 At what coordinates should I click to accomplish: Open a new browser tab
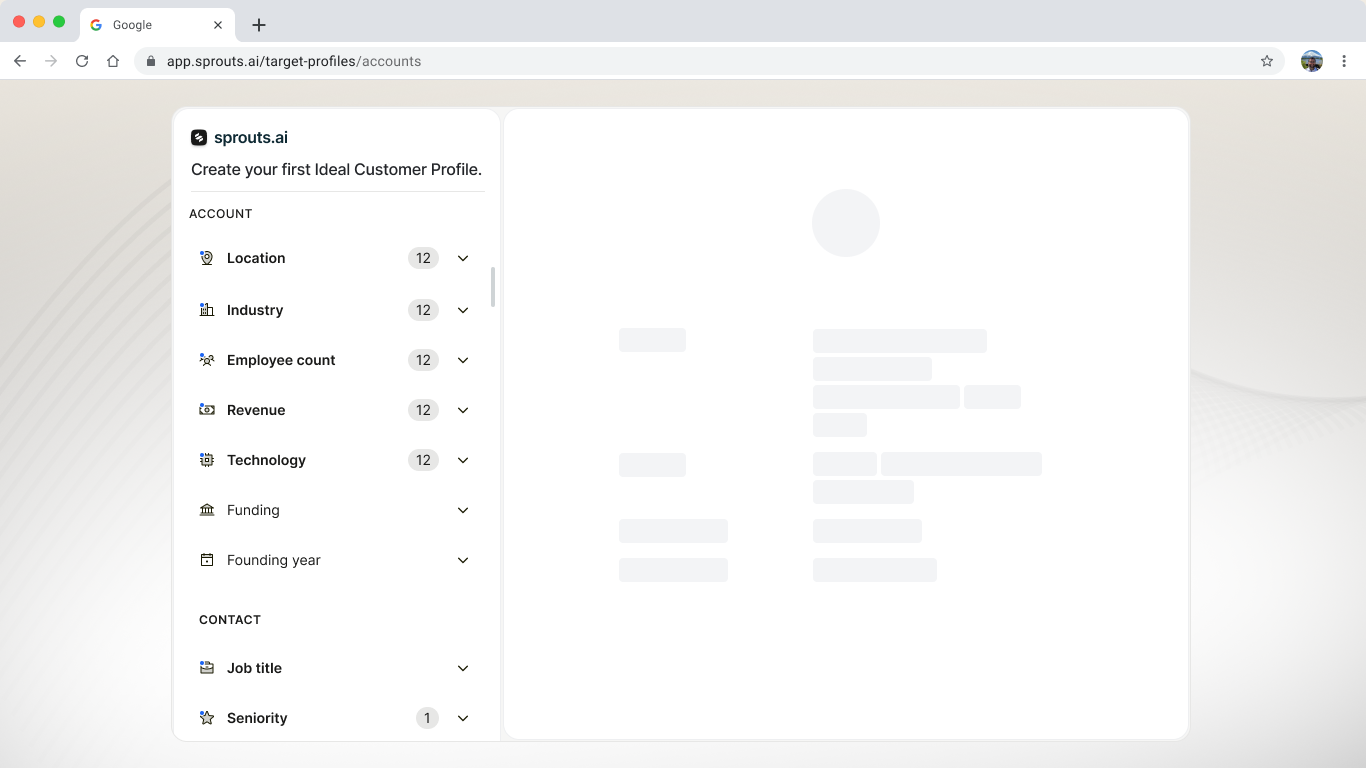coord(259,25)
